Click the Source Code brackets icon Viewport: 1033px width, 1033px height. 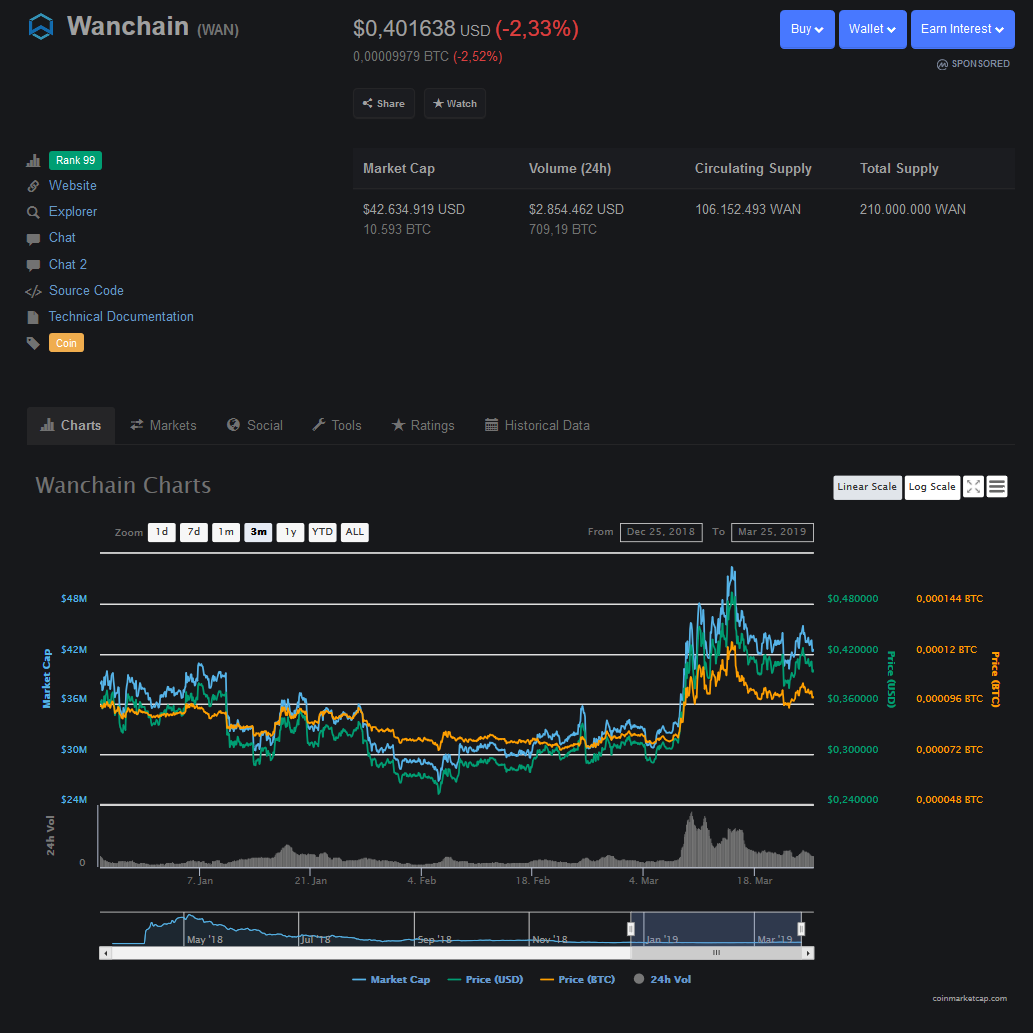[x=33, y=291]
